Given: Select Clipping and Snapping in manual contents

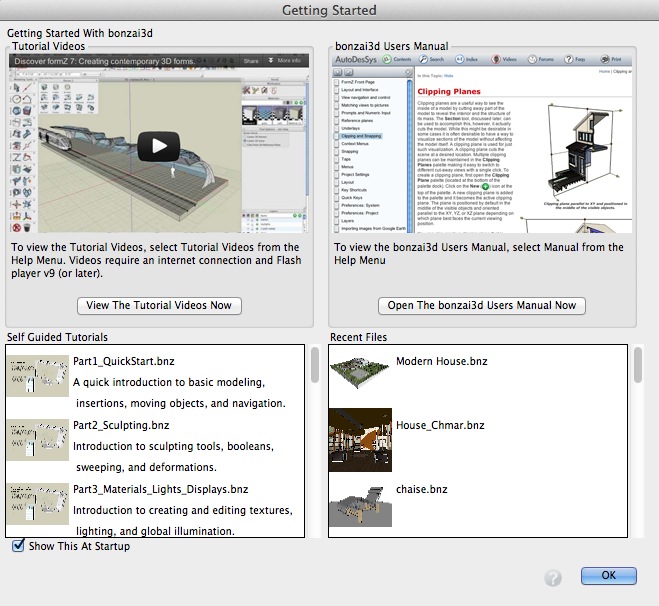Looking at the screenshot, I should (361, 136).
